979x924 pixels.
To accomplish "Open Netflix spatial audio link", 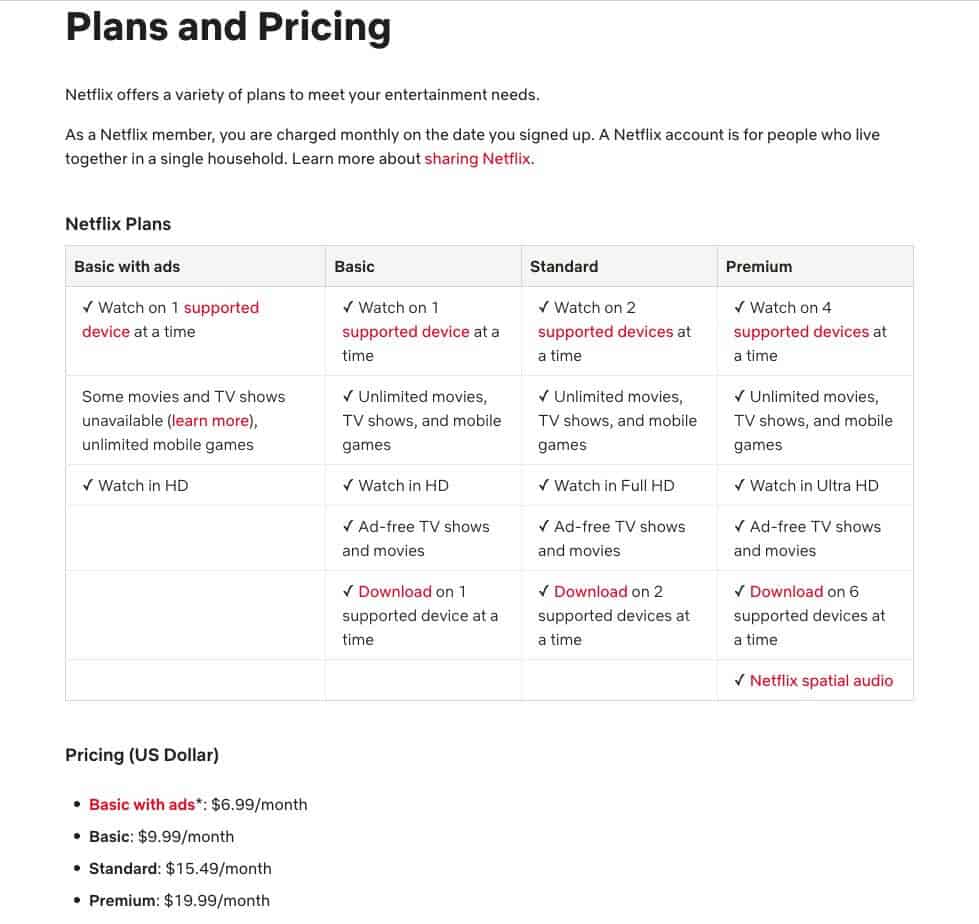I will pos(822,681).
